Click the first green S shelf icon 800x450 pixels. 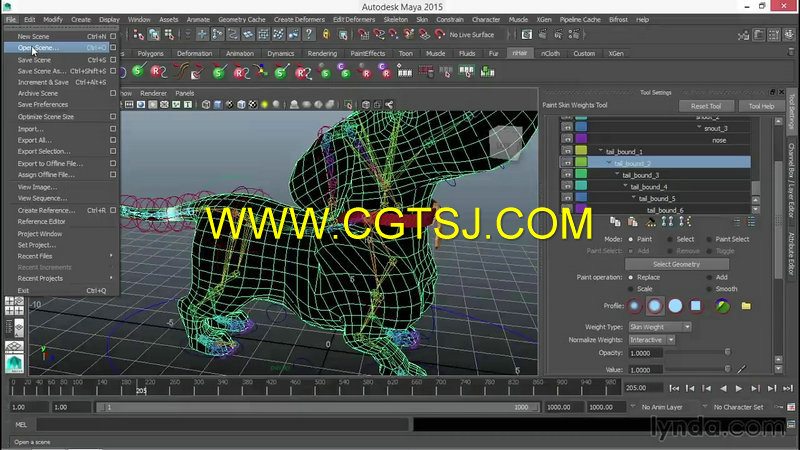138,71
